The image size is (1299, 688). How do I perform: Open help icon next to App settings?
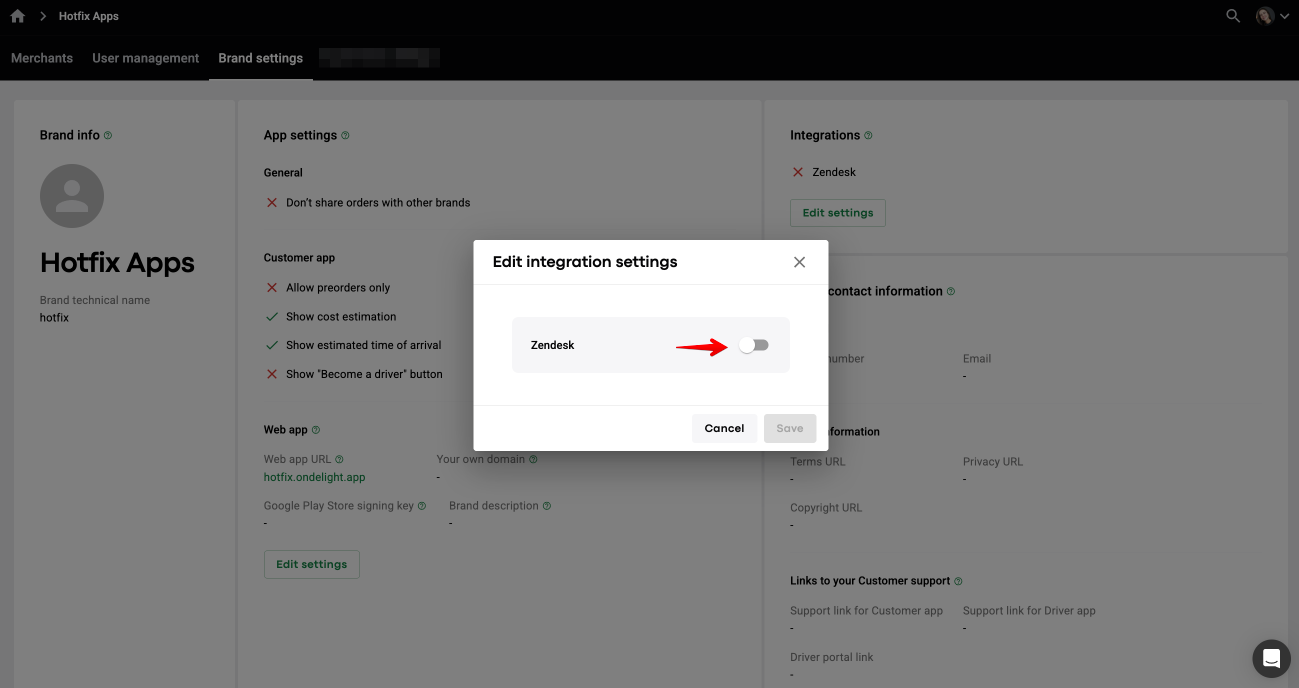point(345,135)
